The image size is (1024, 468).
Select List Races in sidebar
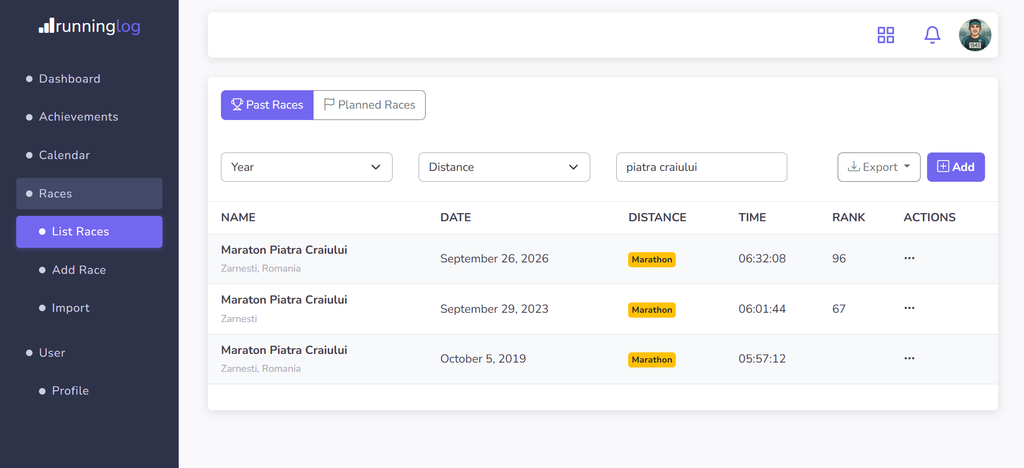pyautogui.click(x=89, y=232)
